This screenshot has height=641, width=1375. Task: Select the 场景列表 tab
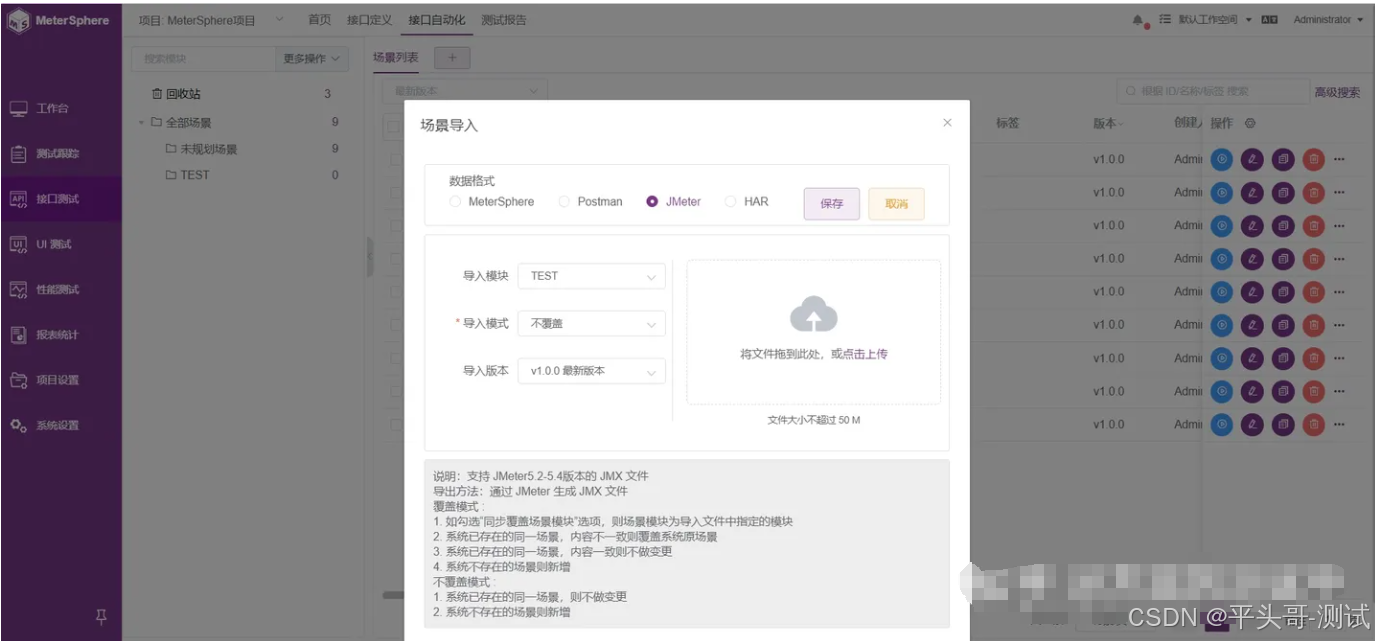click(x=396, y=58)
